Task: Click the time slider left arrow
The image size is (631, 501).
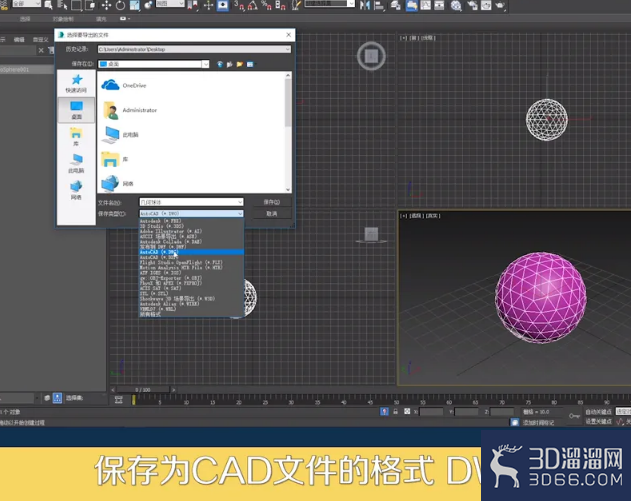Action: 113,390
